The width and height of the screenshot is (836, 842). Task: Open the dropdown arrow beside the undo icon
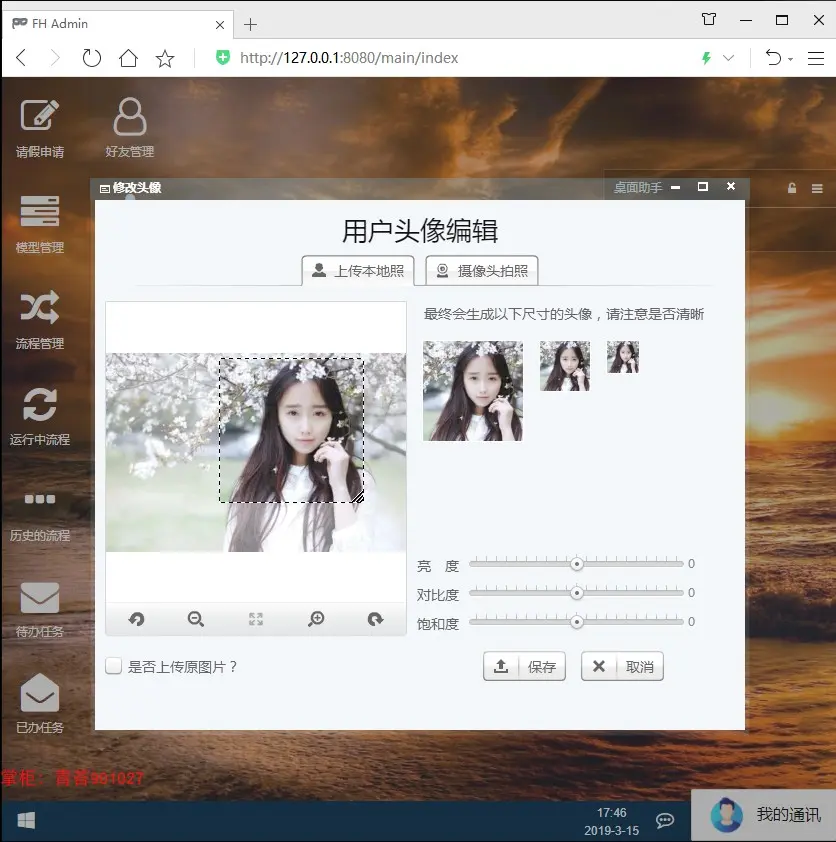tap(790, 59)
